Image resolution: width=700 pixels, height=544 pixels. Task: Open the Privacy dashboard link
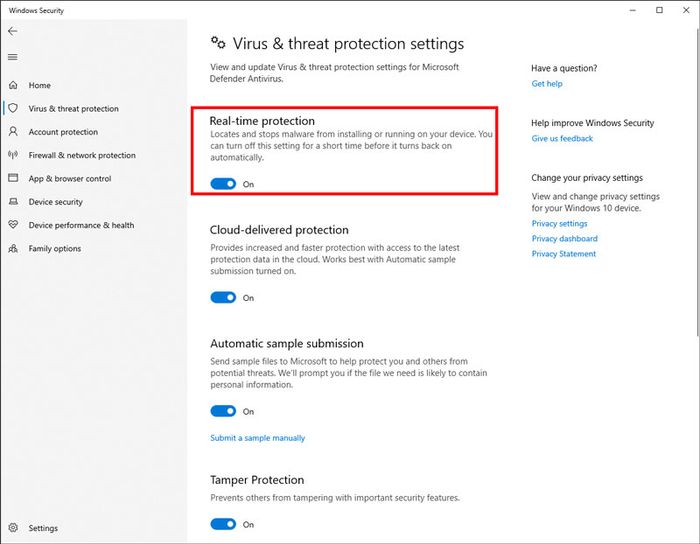[564, 238]
